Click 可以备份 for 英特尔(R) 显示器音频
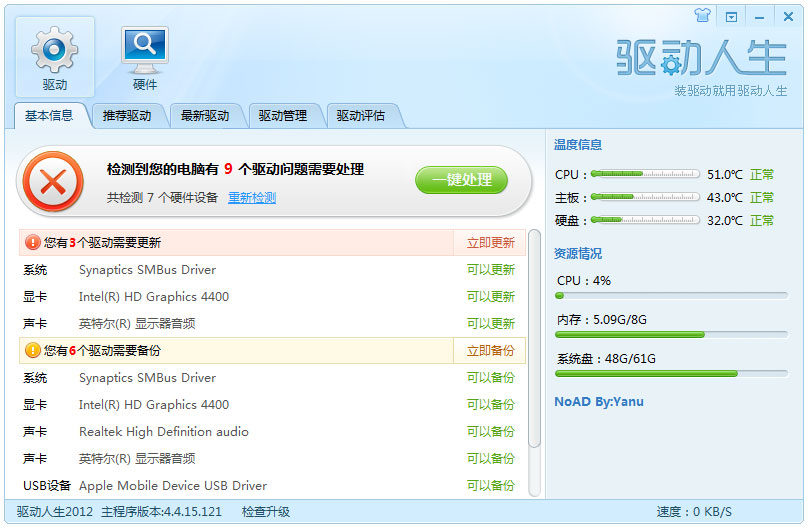809x528 pixels. [x=491, y=458]
